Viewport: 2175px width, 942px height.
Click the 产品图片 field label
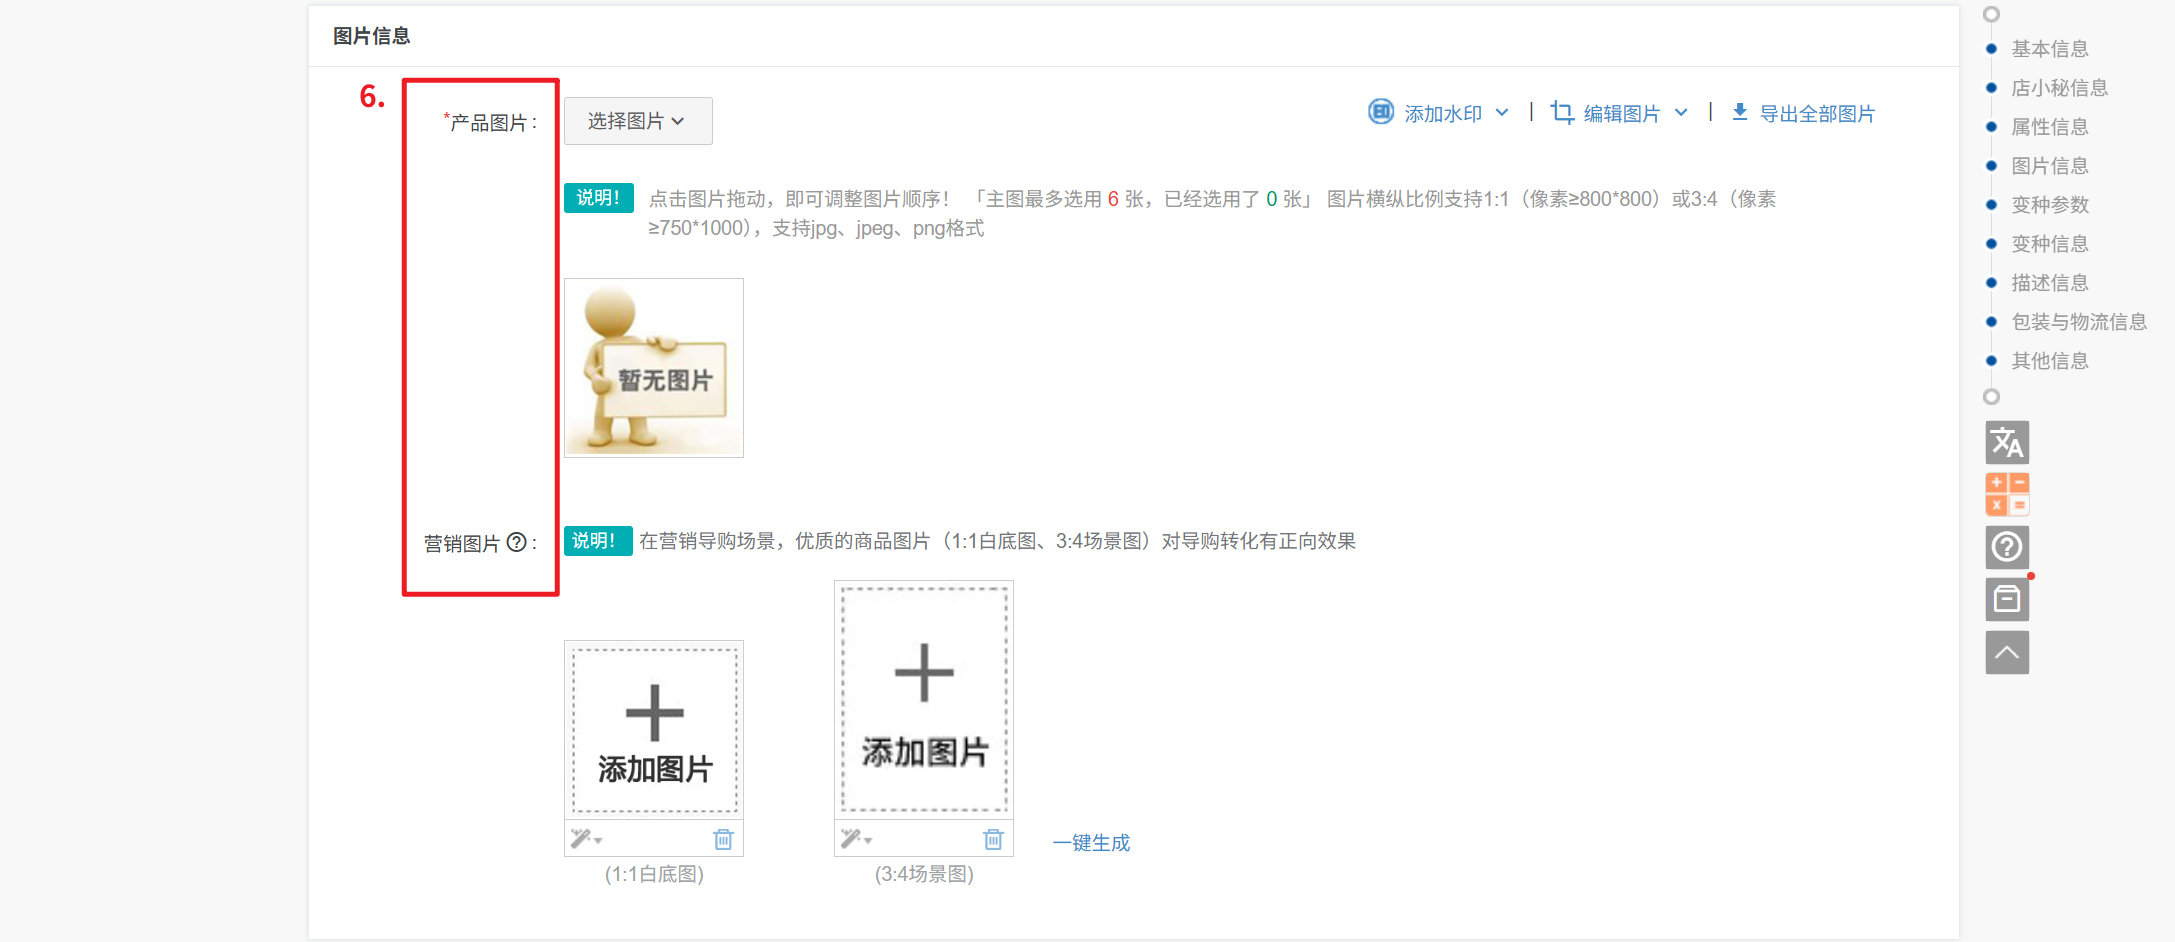(x=490, y=122)
